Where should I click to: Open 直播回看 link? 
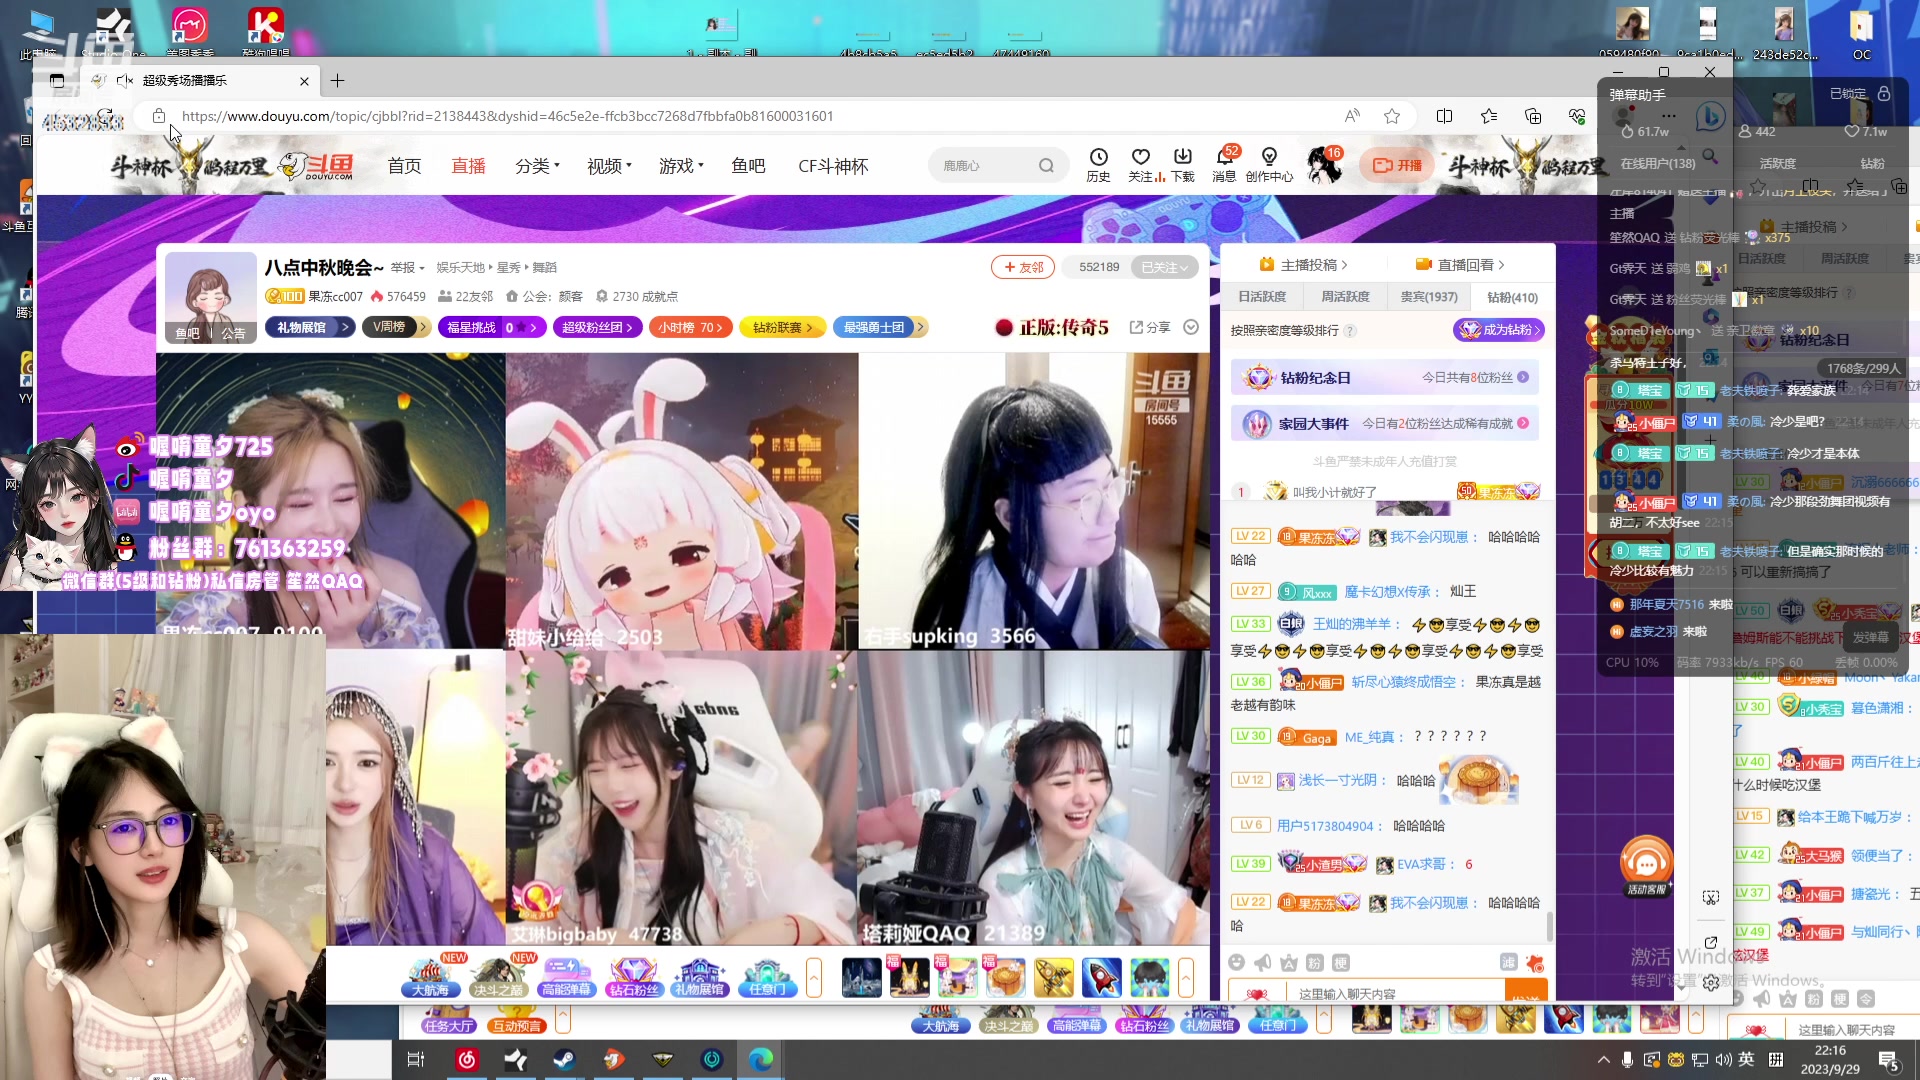click(x=1460, y=265)
